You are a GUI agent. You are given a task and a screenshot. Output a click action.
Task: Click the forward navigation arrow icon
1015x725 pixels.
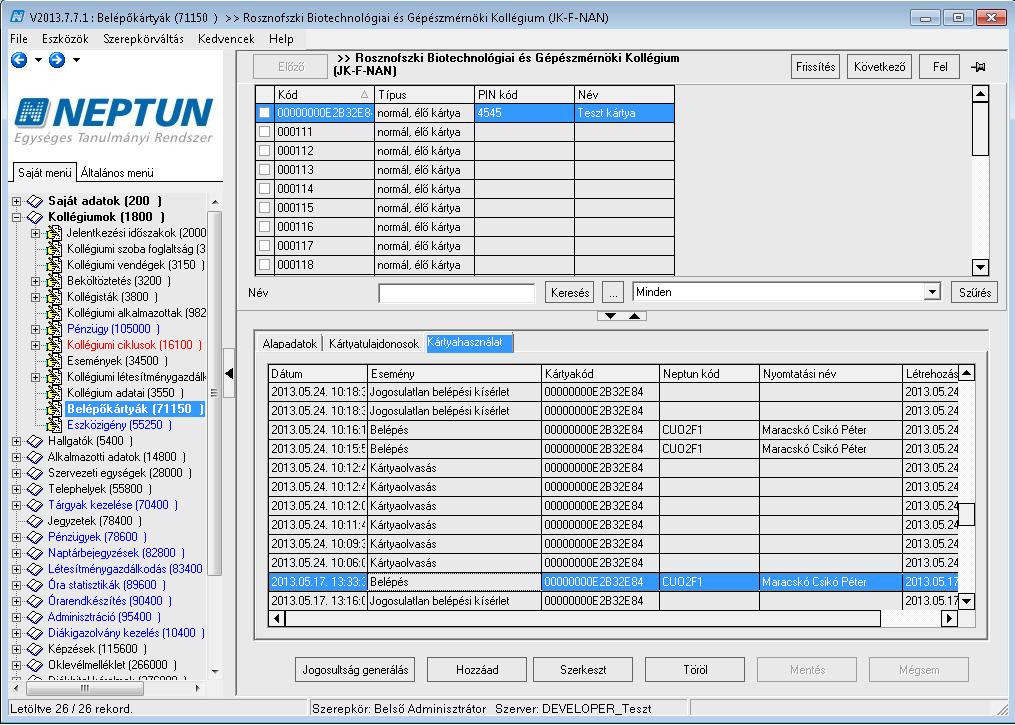[x=57, y=60]
